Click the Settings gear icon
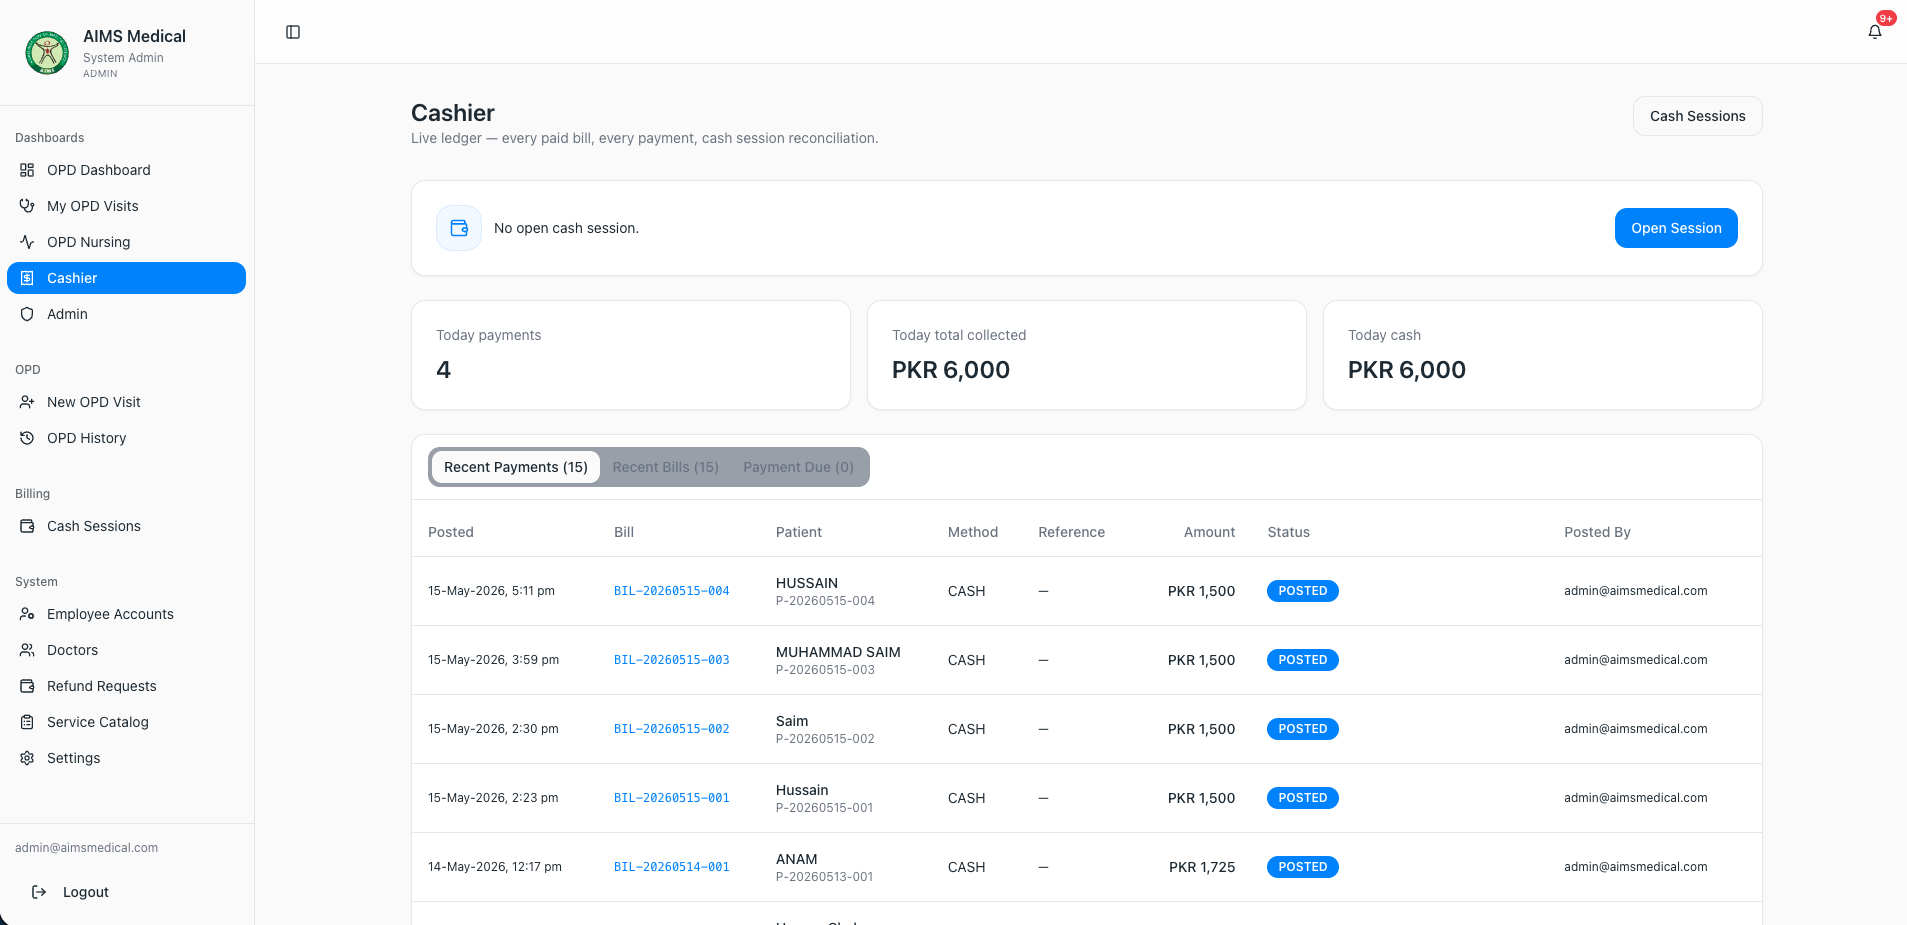1907x925 pixels. (27, 758)
